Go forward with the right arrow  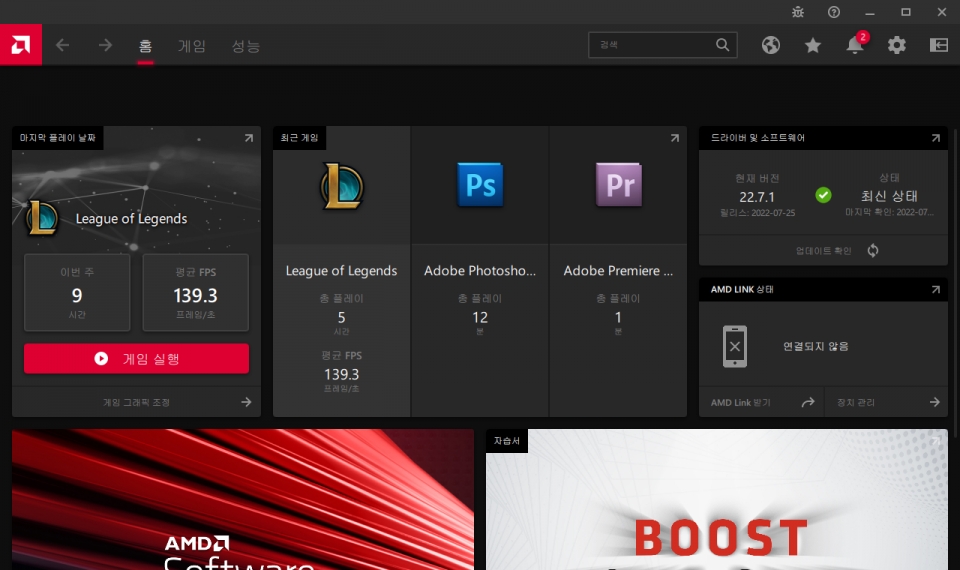tap(105, 45)
